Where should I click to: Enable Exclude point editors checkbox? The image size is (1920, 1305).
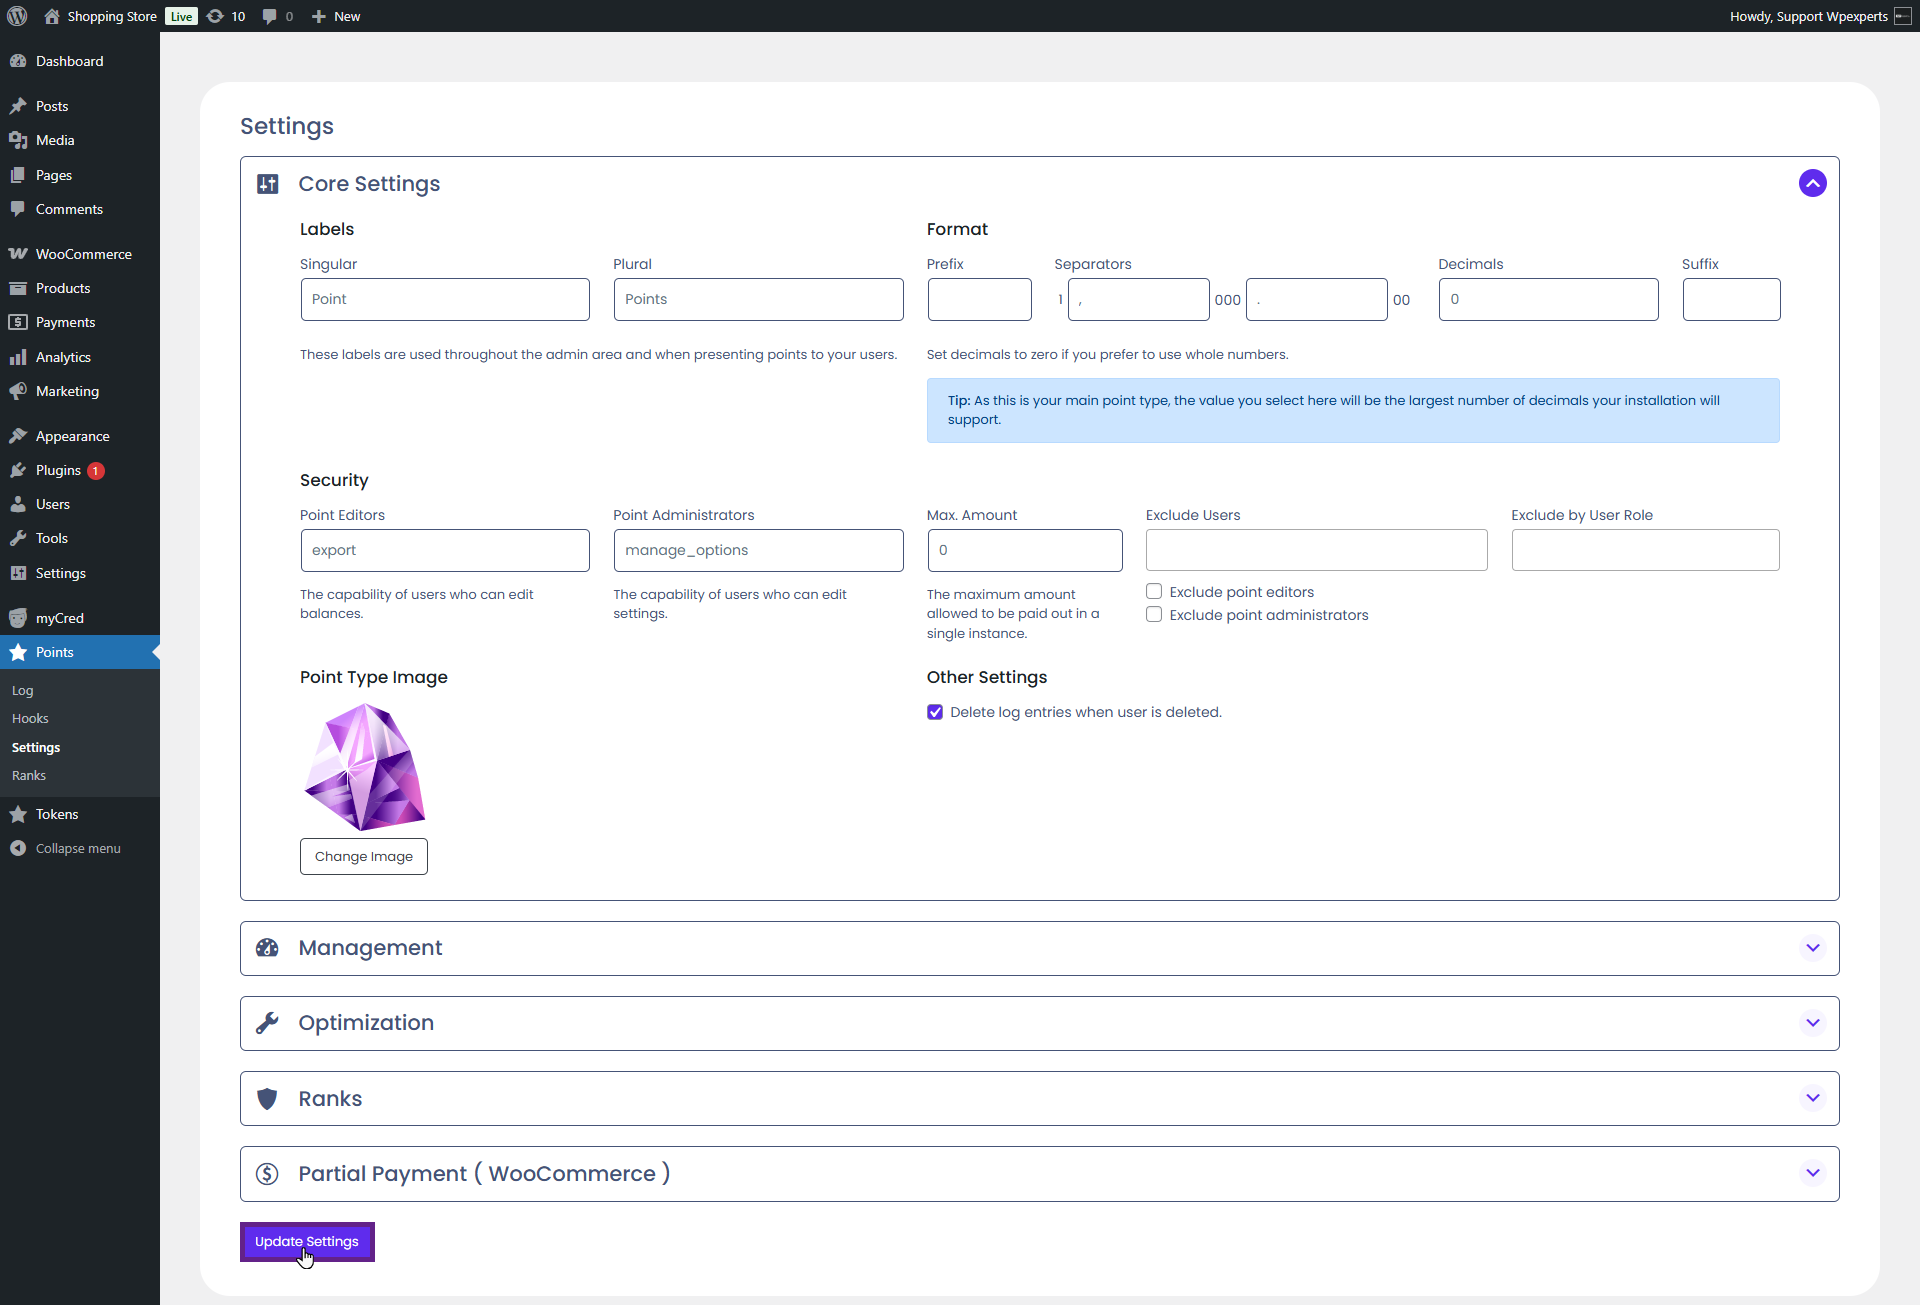(1154, 592)
